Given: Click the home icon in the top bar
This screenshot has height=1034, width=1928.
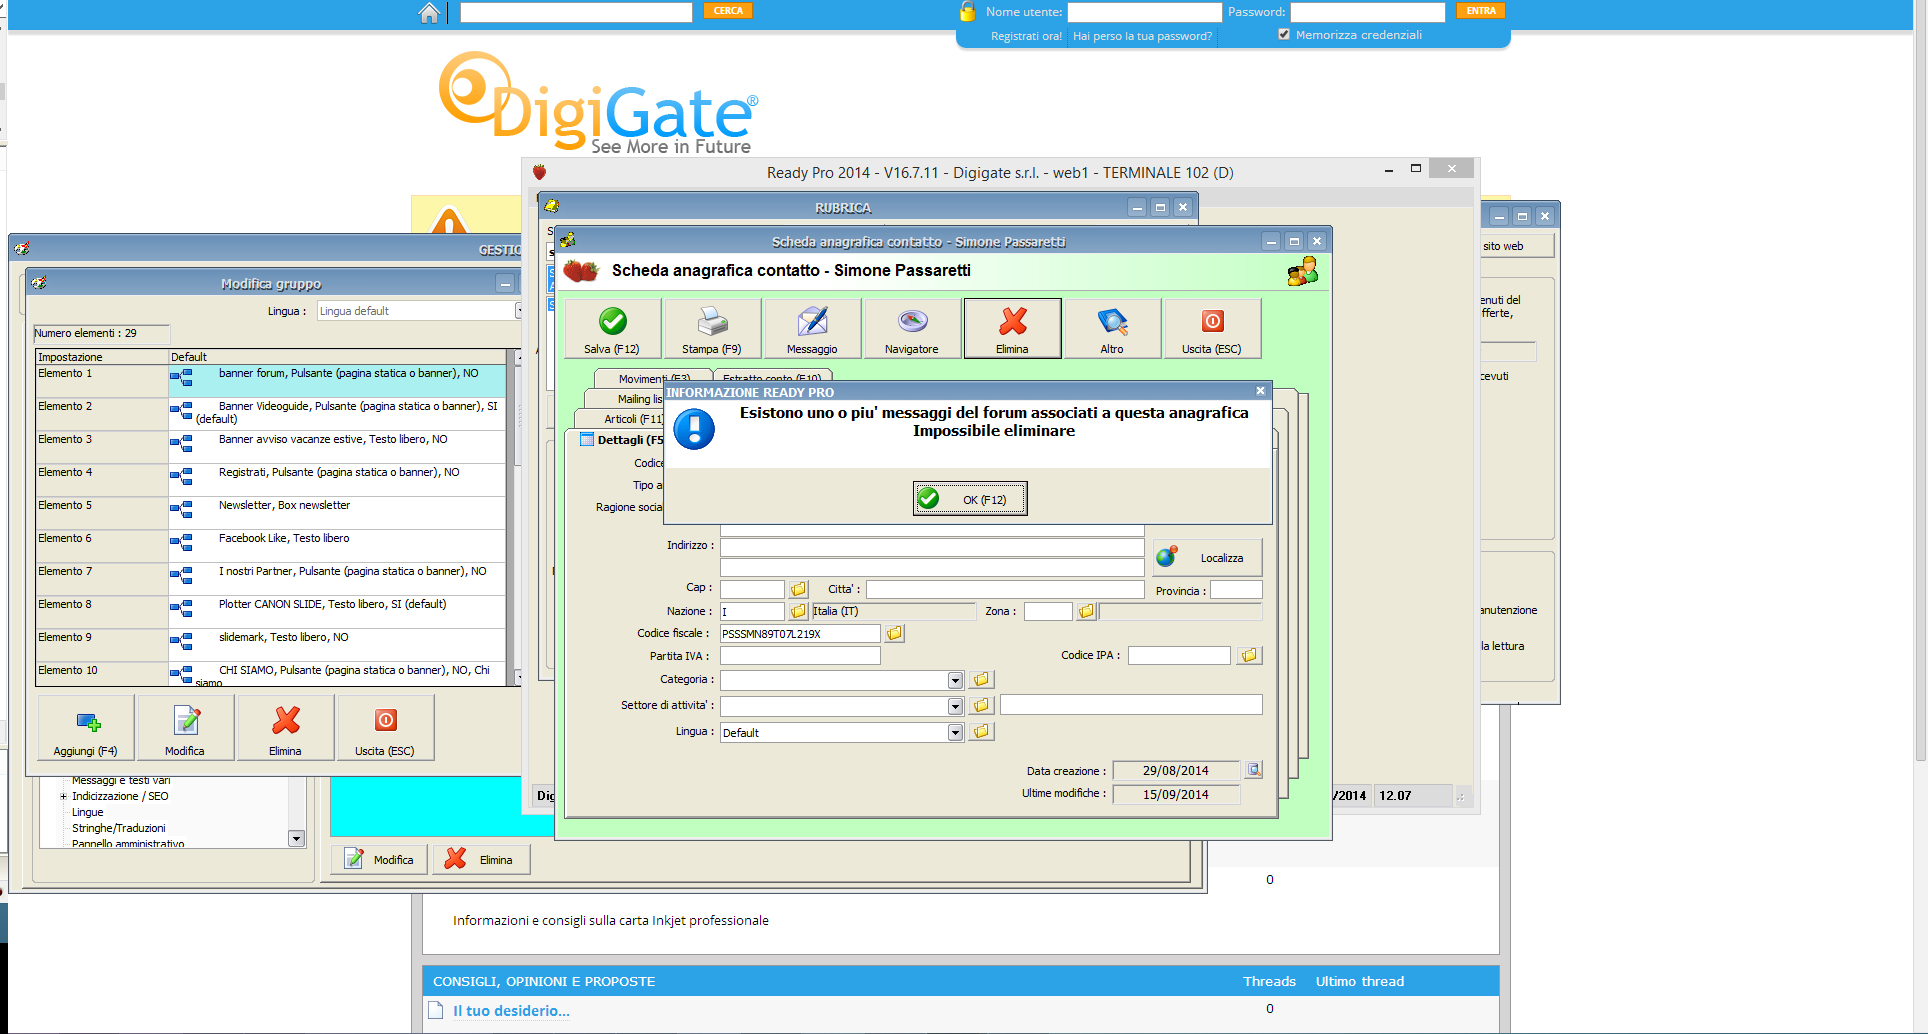Looking at the screenshot, I should (x=429, y=12).
